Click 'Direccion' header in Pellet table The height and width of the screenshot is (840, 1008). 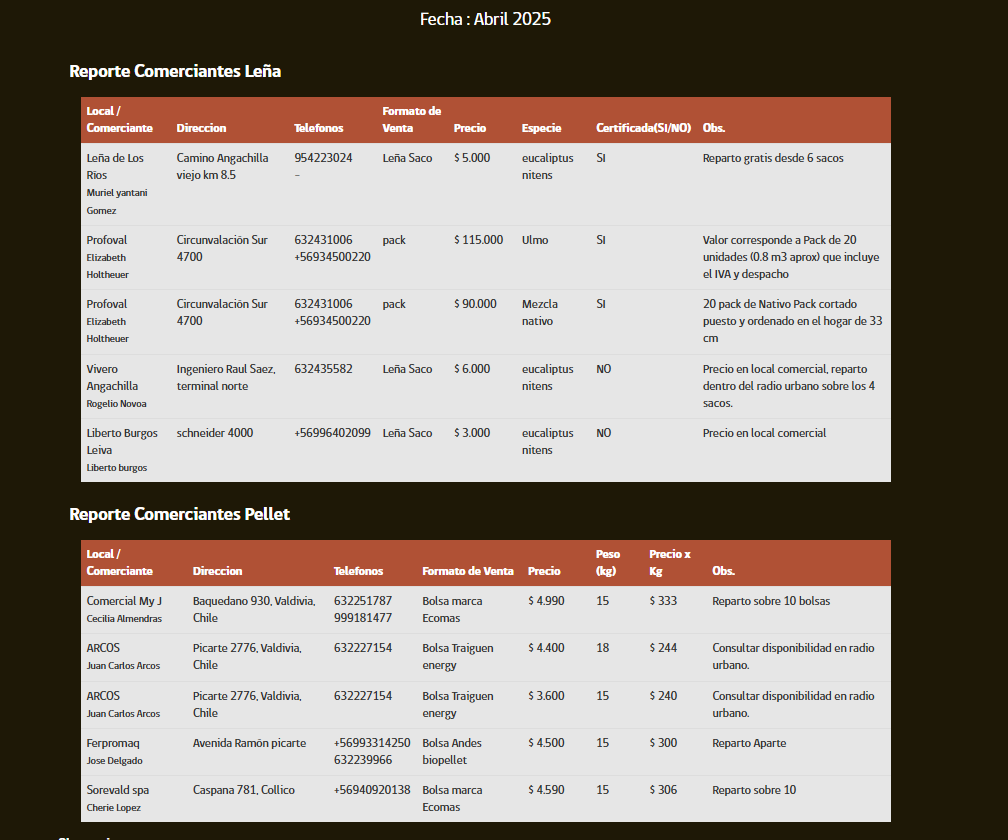(x=217, y=571)
